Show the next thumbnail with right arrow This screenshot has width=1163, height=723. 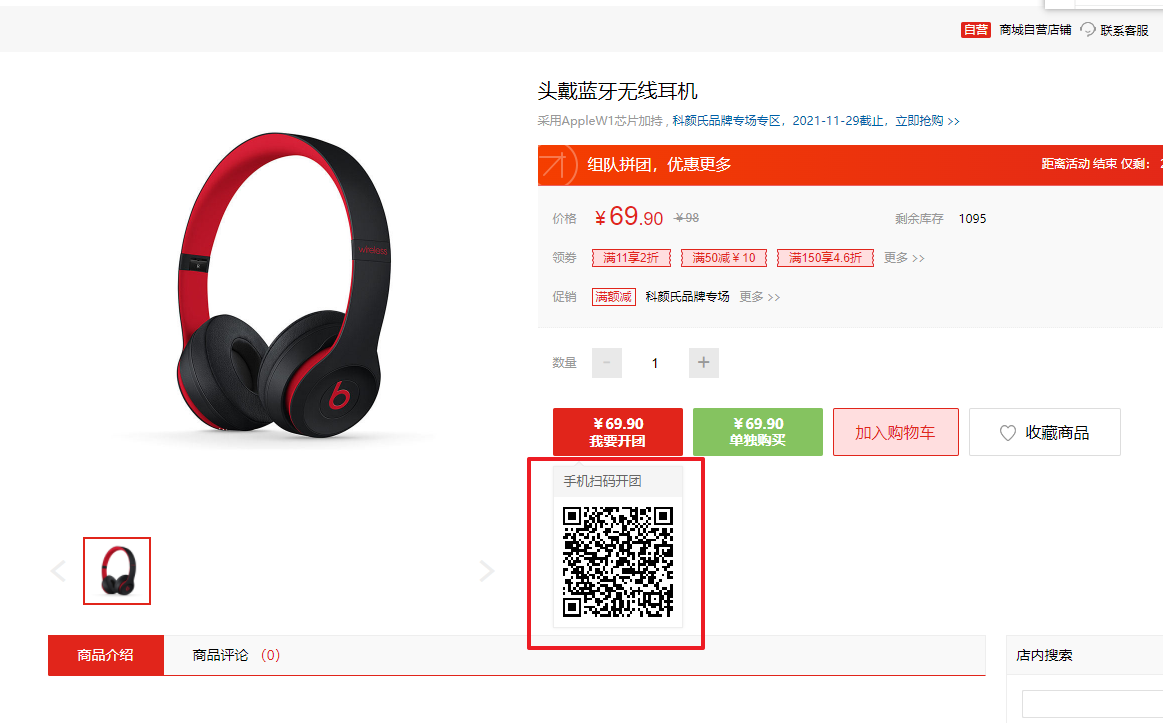point(487,571)
